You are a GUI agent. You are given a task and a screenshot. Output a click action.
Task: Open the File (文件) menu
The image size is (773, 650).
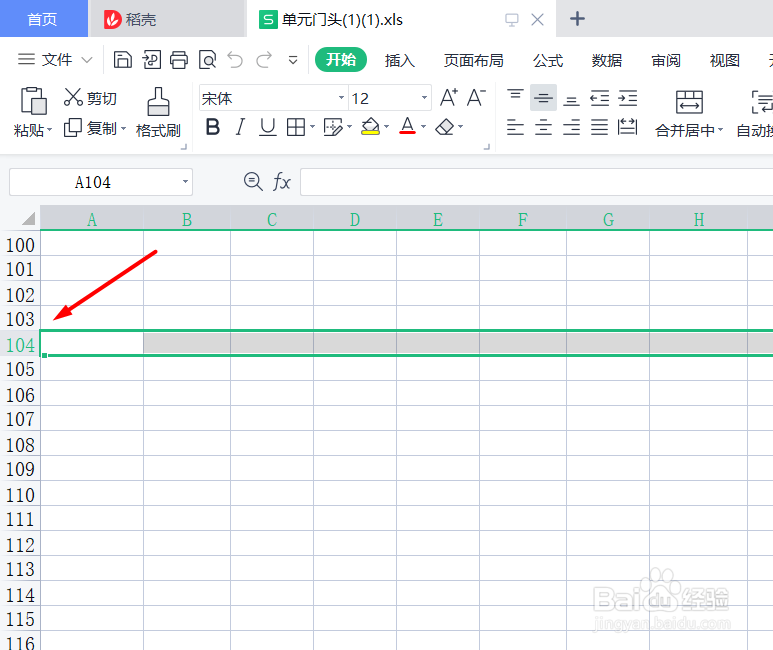(55, 60)
